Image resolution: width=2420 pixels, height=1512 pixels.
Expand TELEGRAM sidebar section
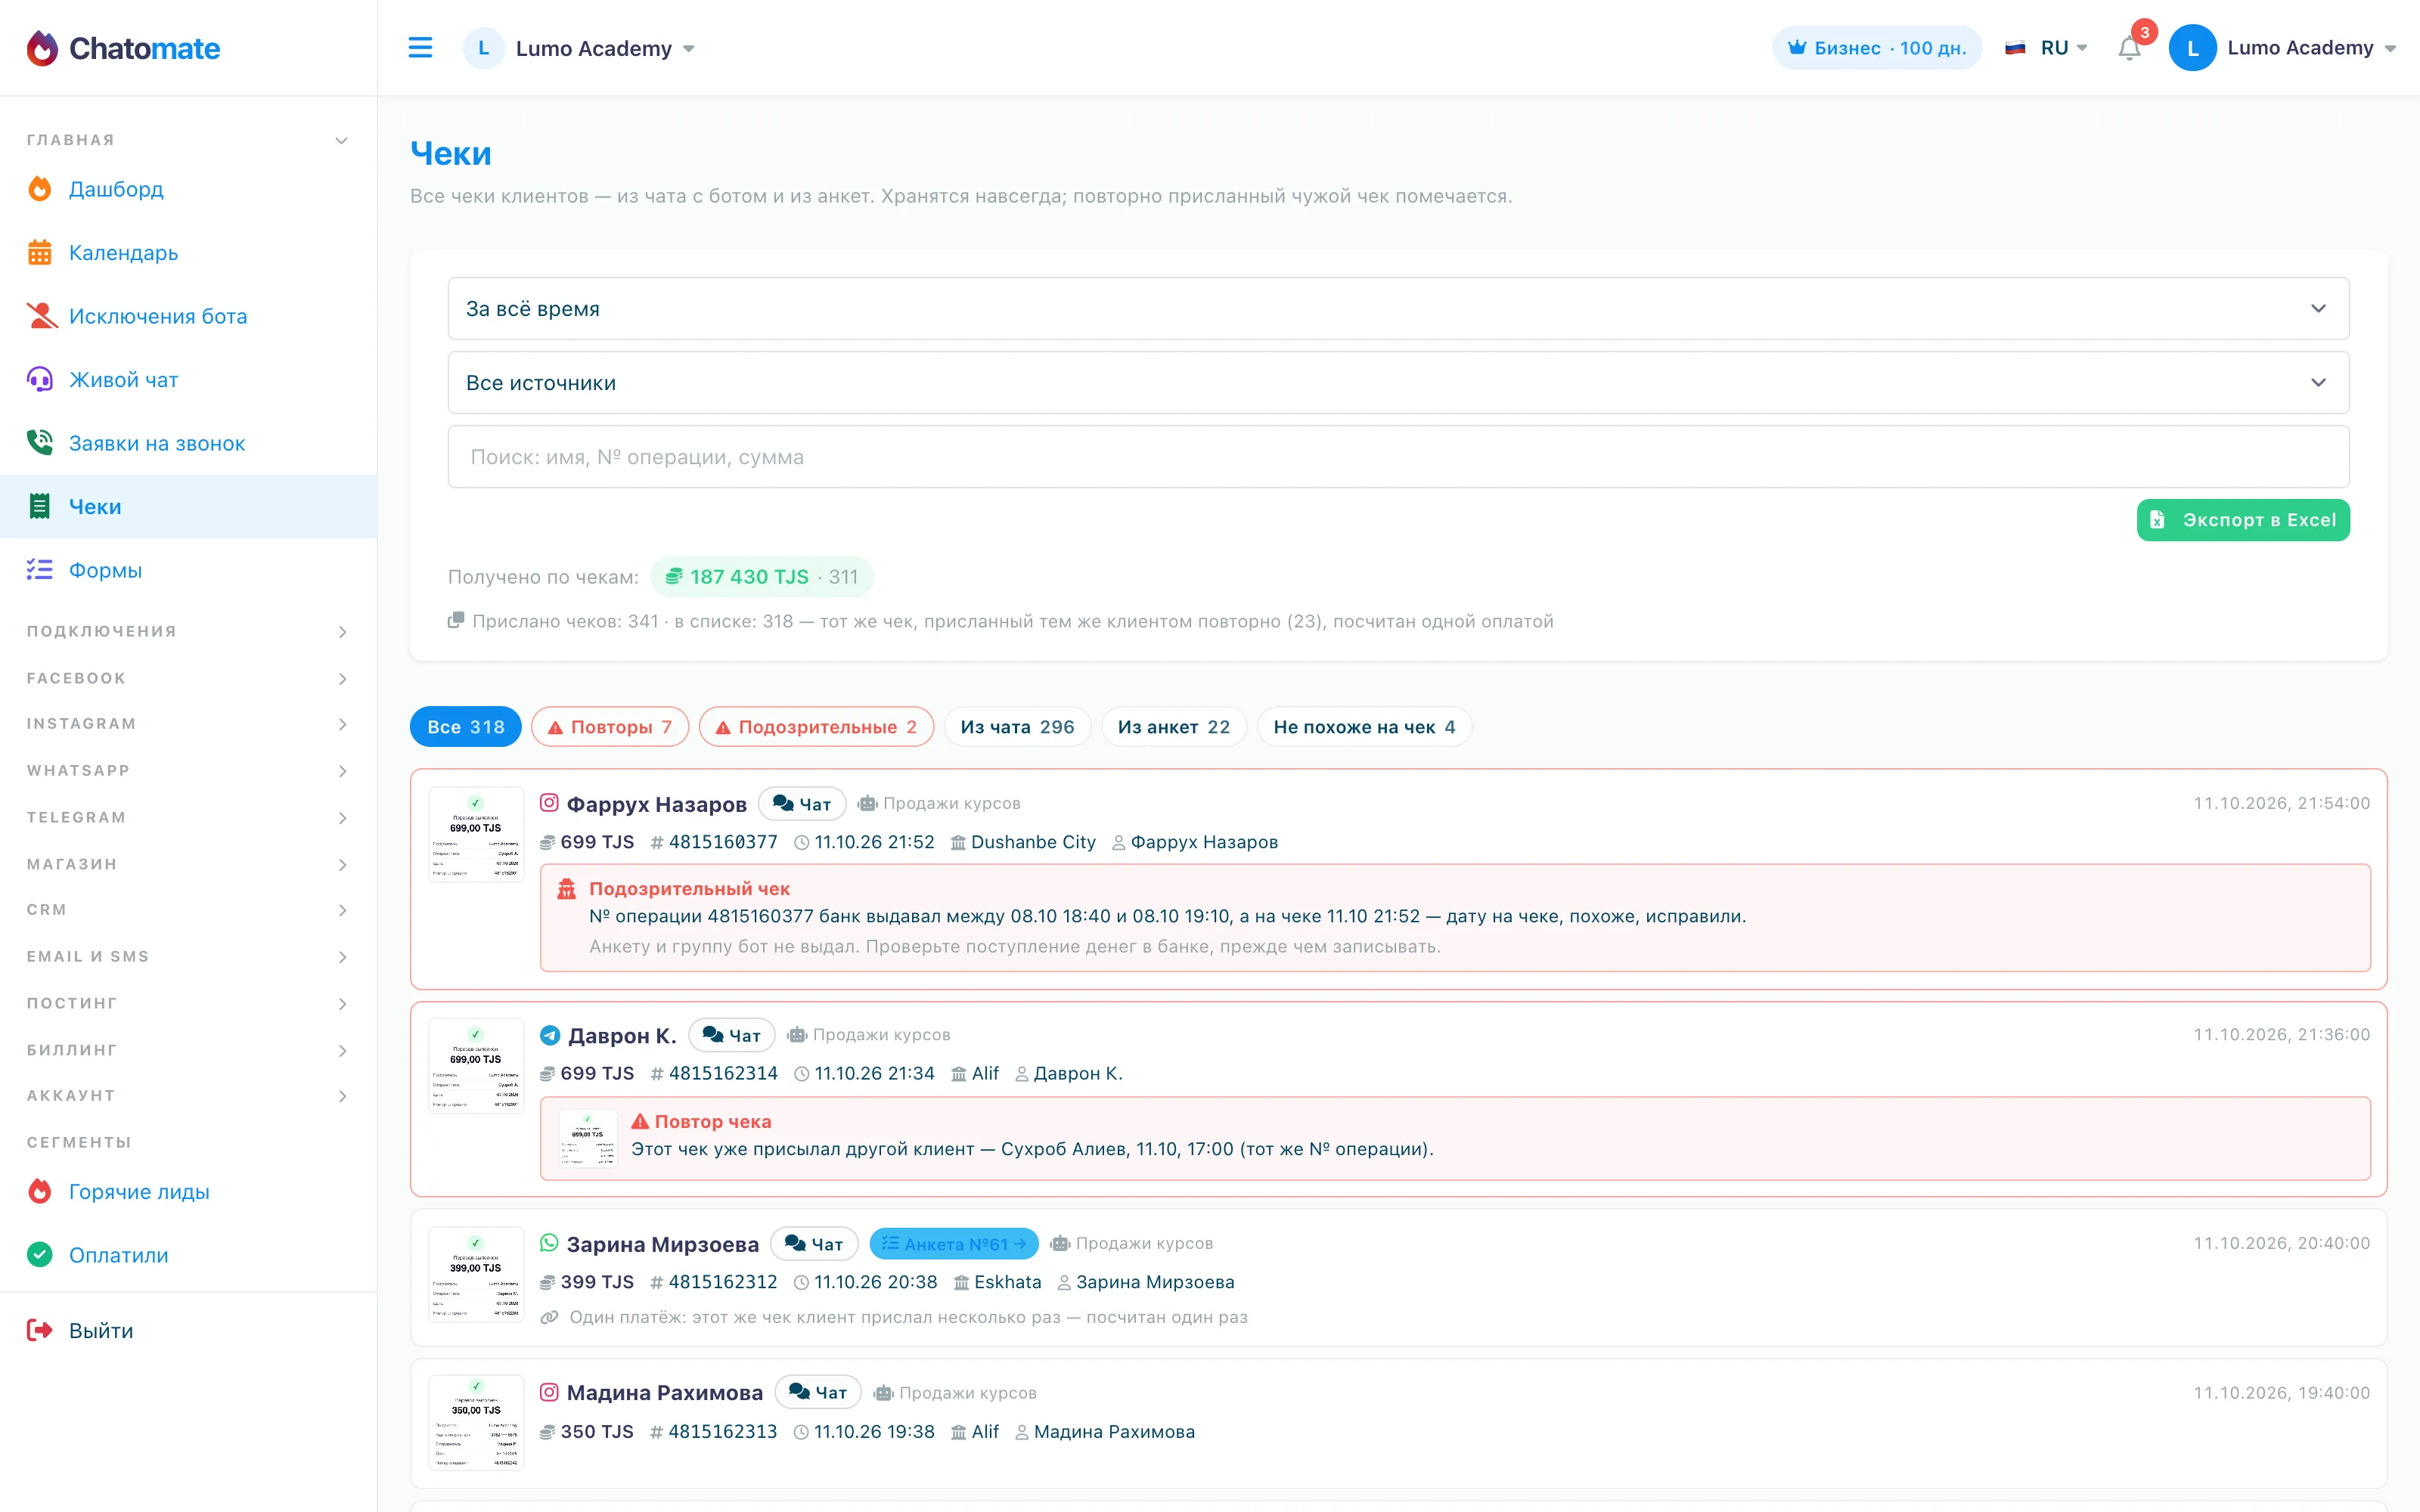pyautogui.click(x=188, y=817)
